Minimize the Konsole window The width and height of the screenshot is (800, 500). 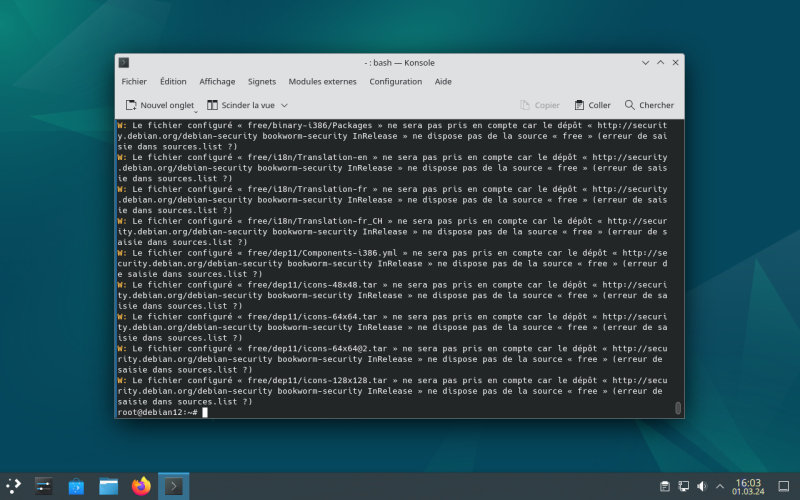(645, 63)
